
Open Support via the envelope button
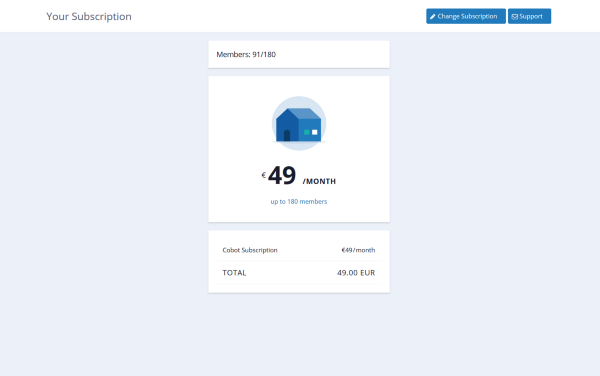(529, 16)
